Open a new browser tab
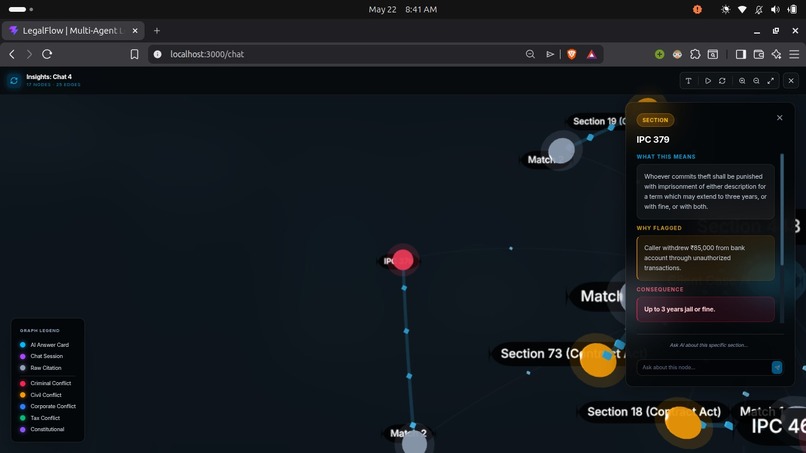 (x=157, y=31)
